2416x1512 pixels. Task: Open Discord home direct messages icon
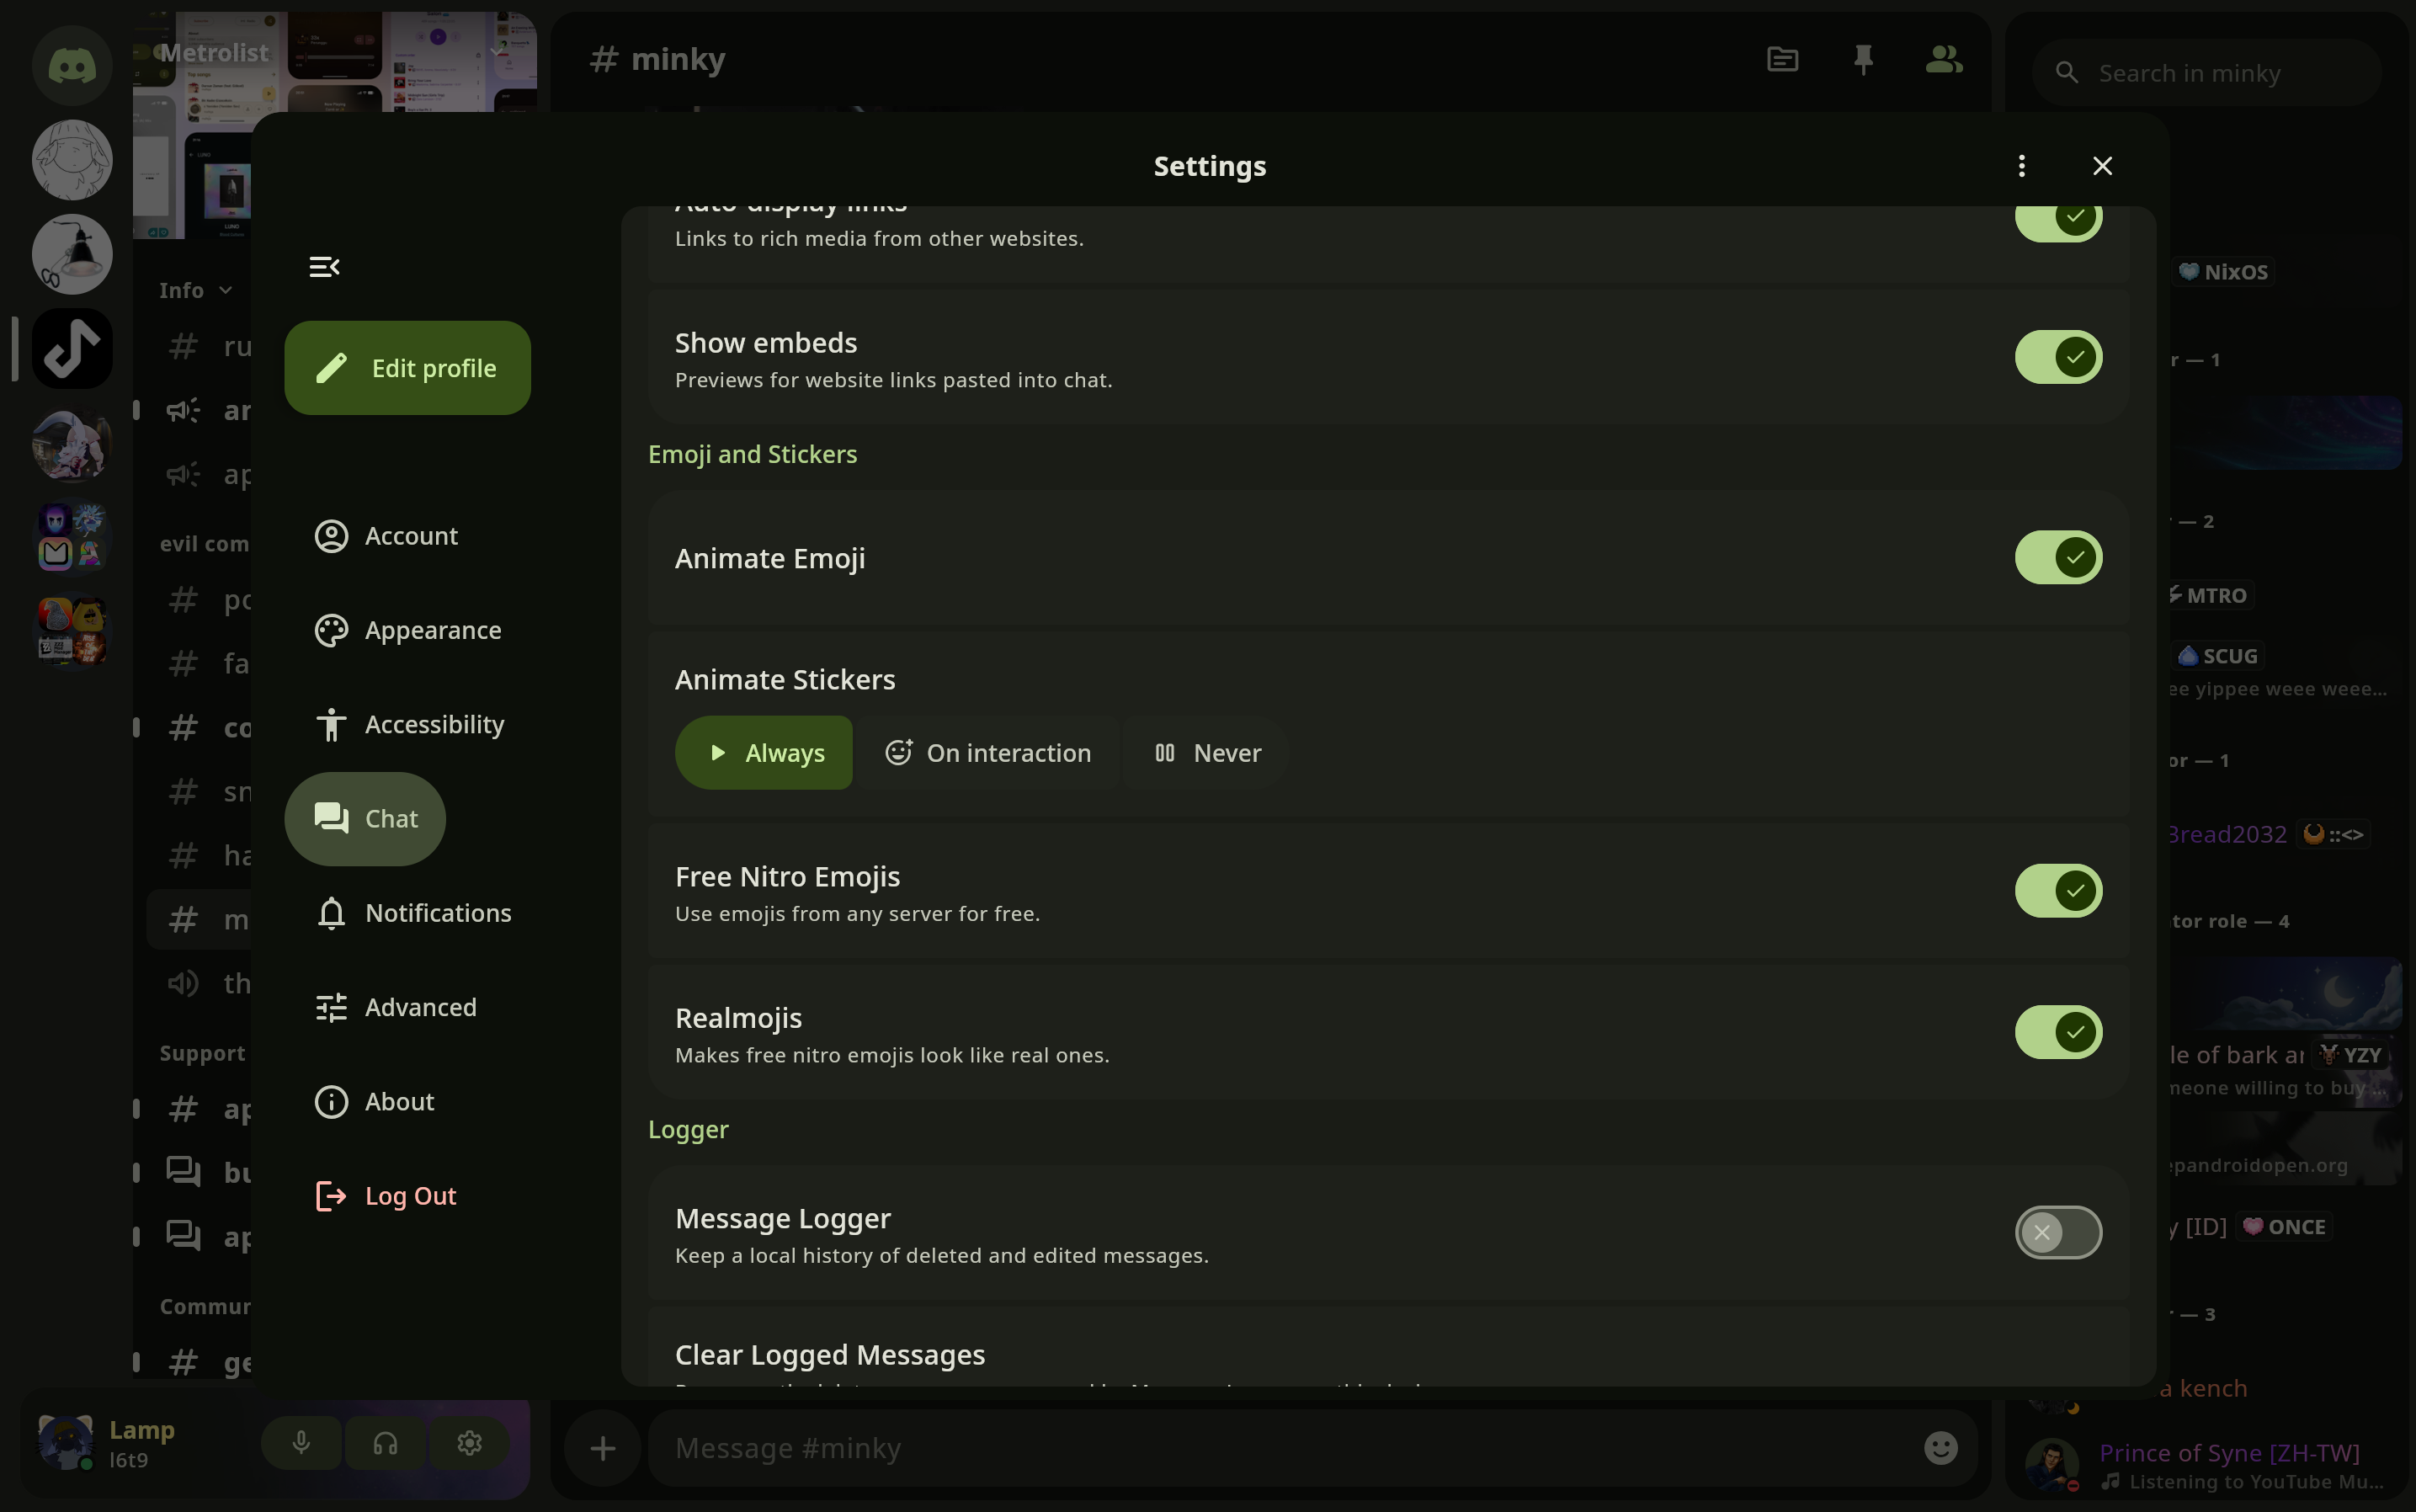[72, 66]
